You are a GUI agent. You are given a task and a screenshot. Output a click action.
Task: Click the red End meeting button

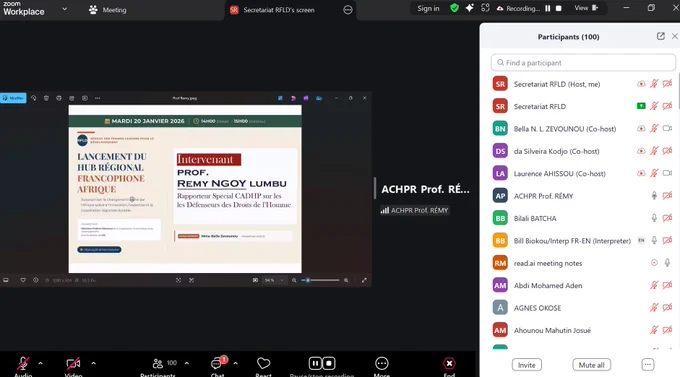(x=449, y=366)
